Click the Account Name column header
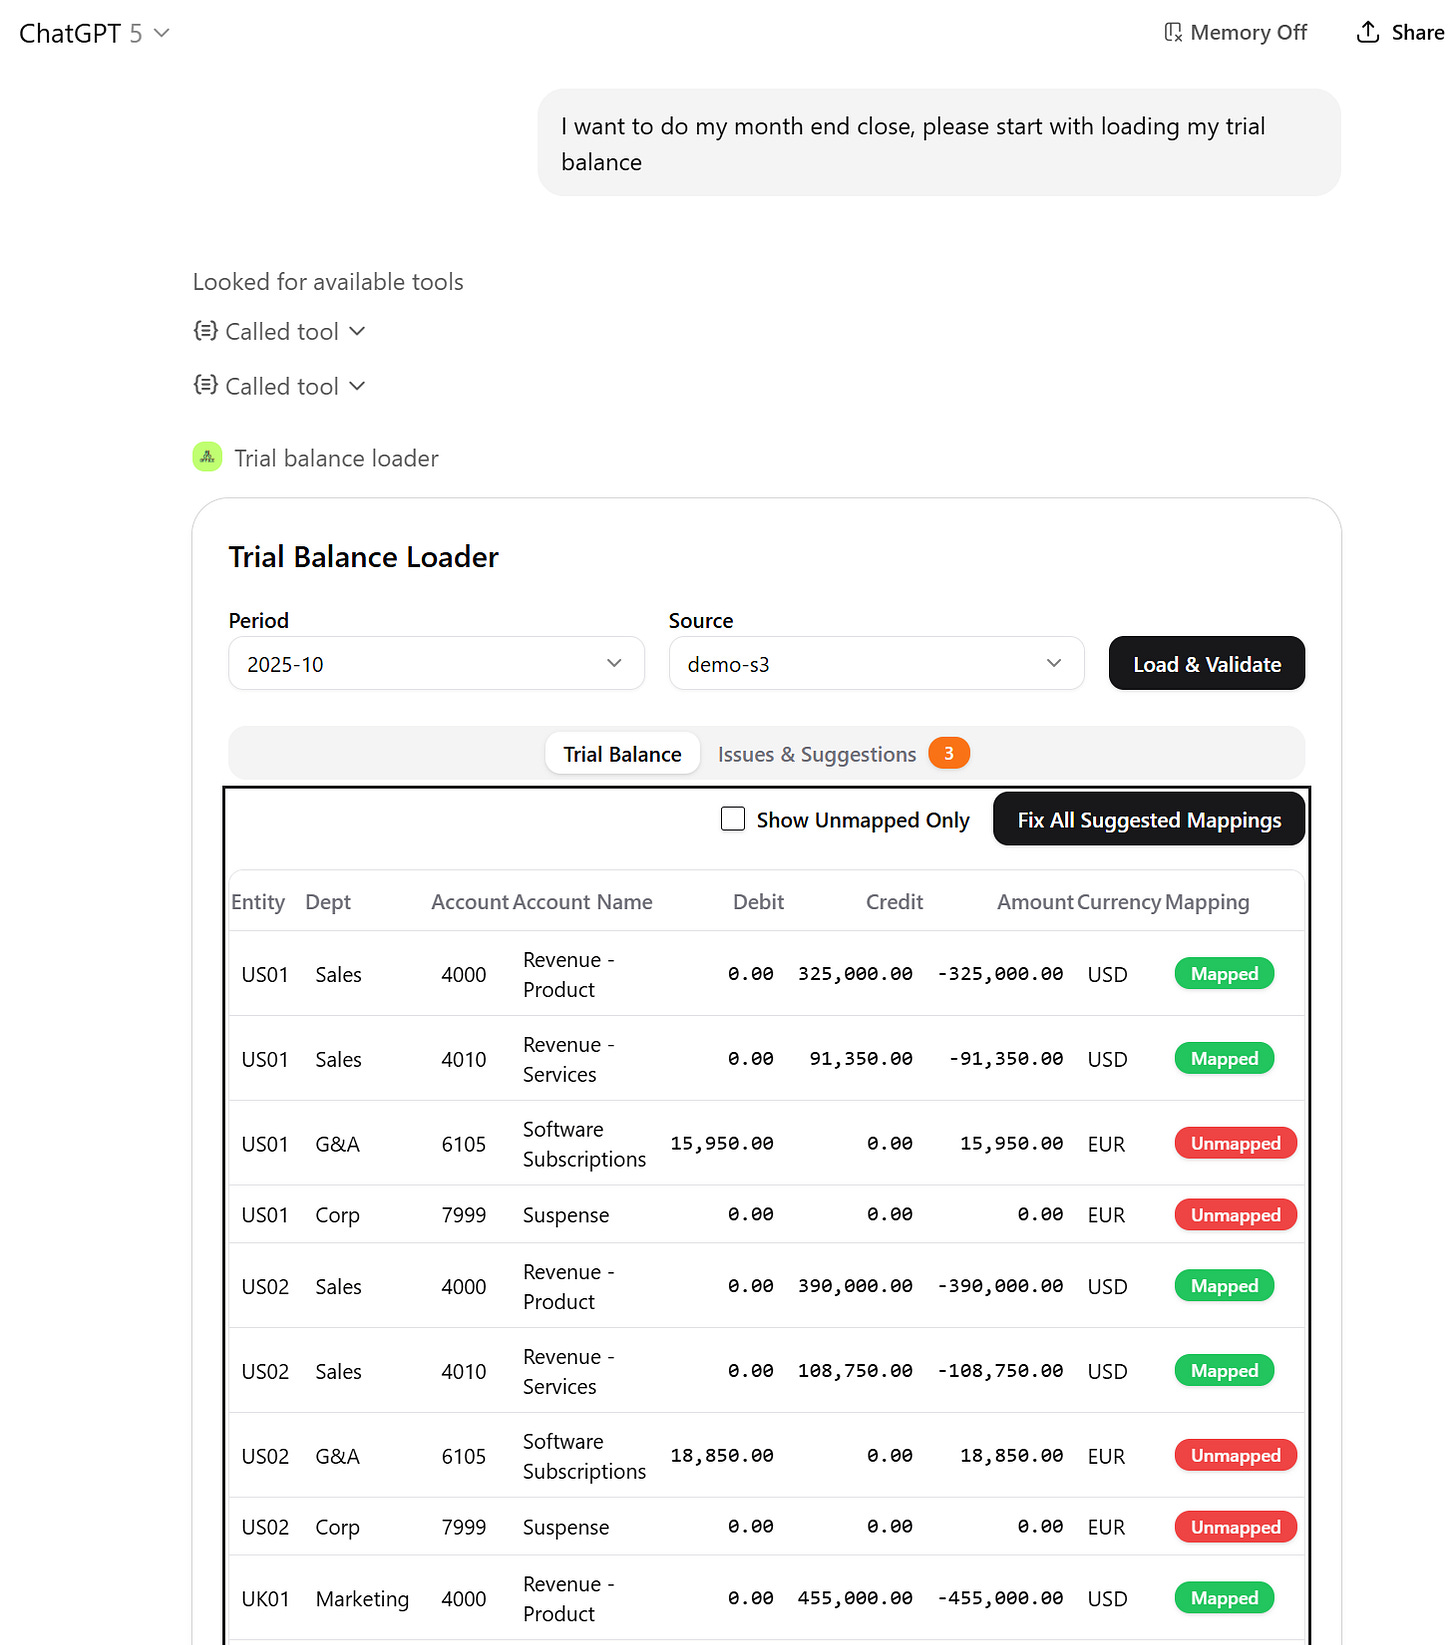 [x=583, y=902]
